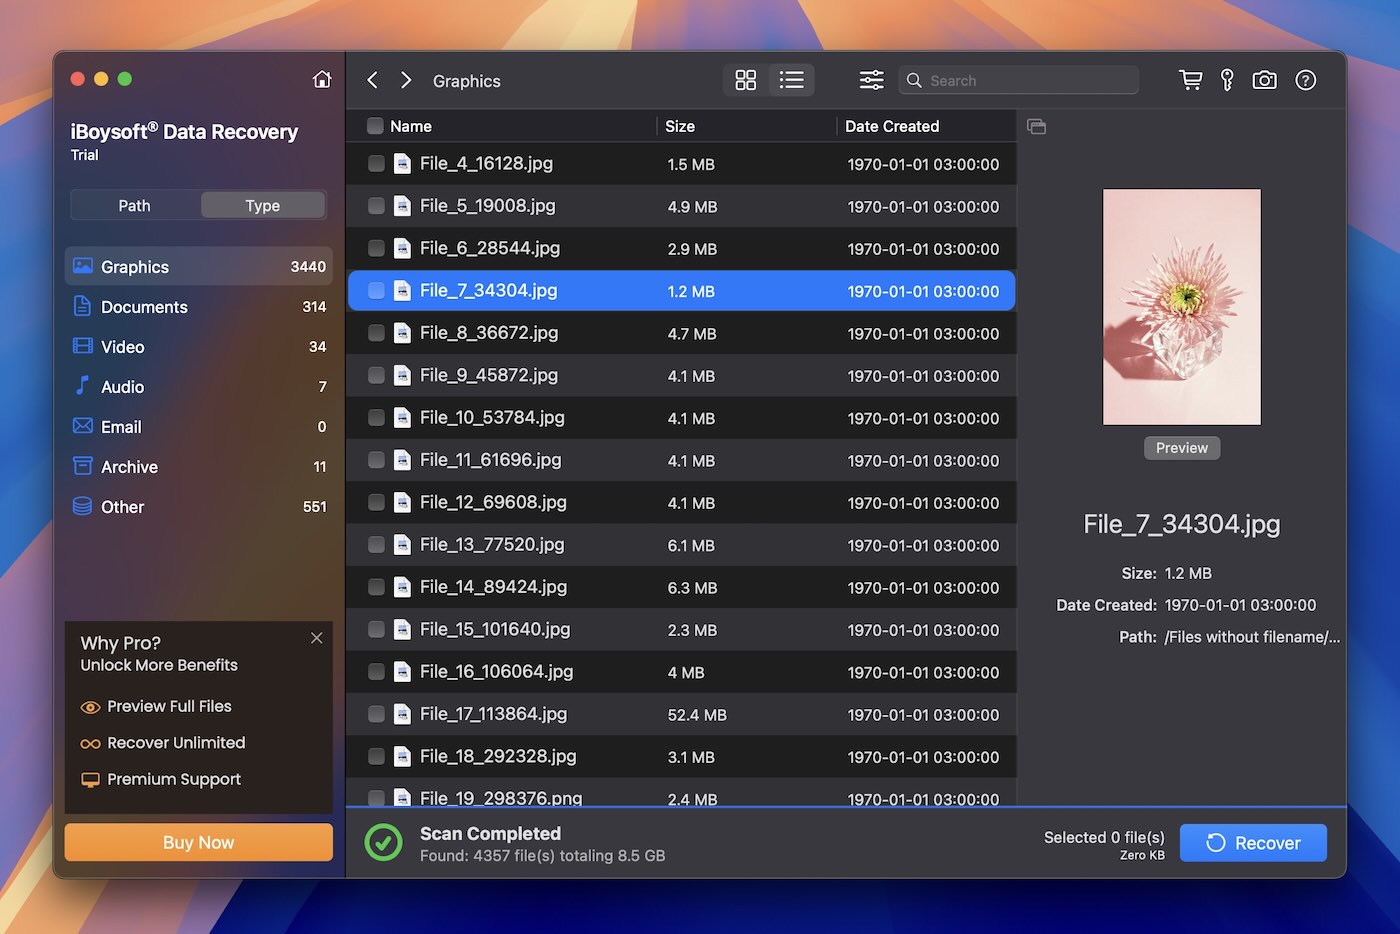Switch to the Path tab
Screen dimensions: 1400x934
pos(134,205)
